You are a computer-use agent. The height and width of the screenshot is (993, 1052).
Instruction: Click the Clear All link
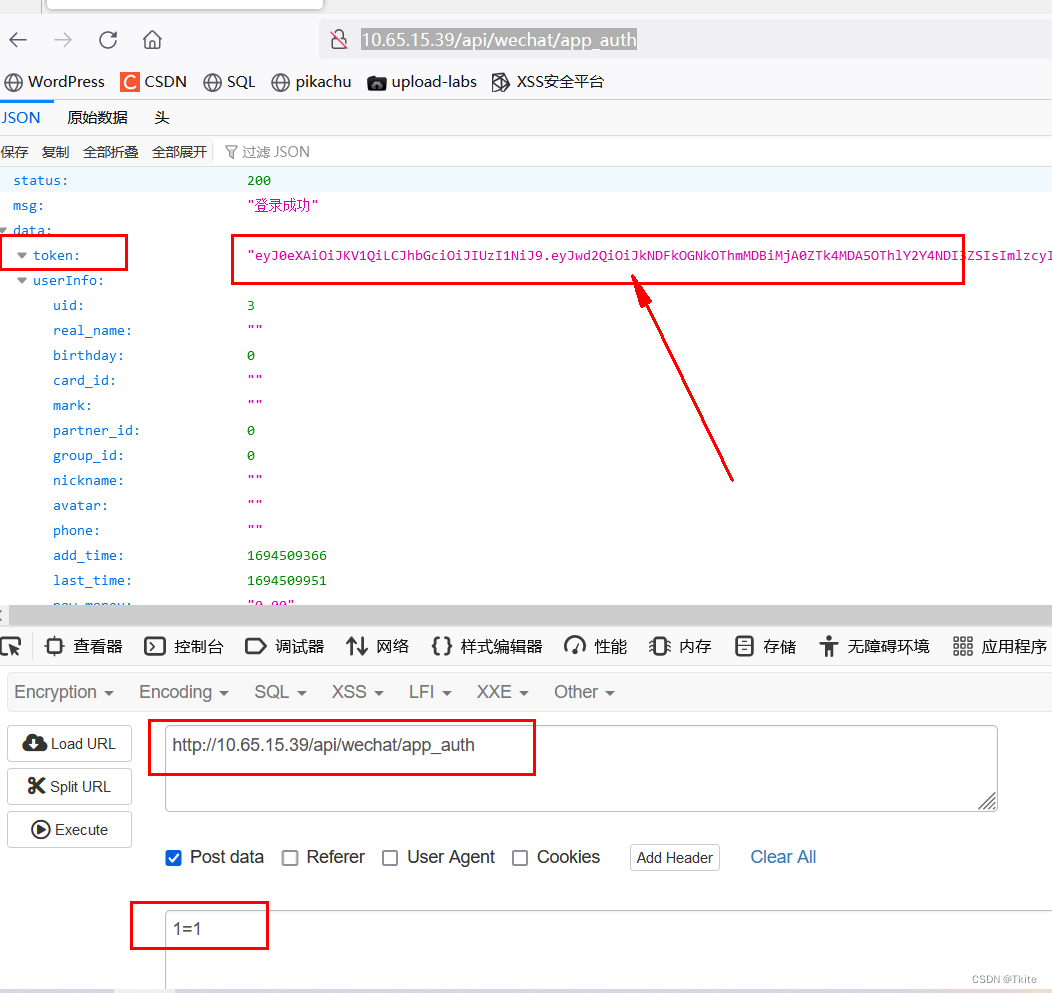(783, 857)
